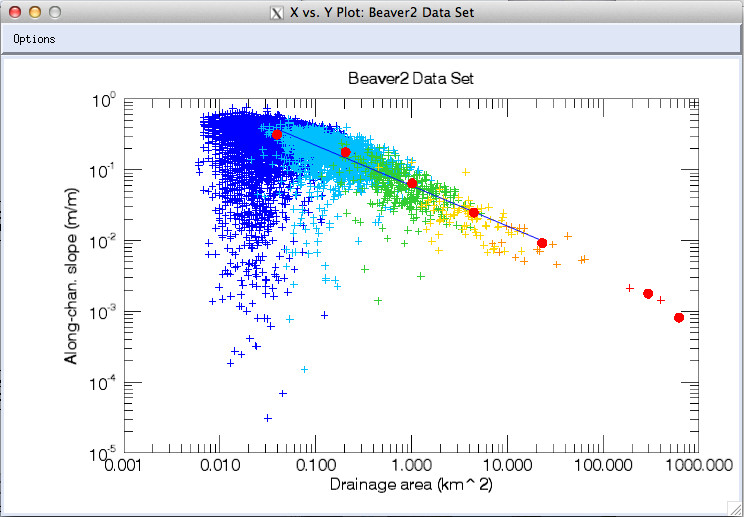Click the 'Beaver2 Data Set' plot heading

(x=410, y=78)
